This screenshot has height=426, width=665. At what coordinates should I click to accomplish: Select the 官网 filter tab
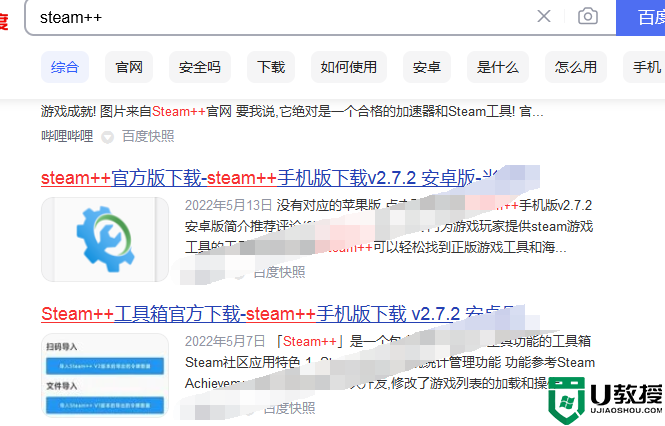pyautogui.click(x=129, y=67)
